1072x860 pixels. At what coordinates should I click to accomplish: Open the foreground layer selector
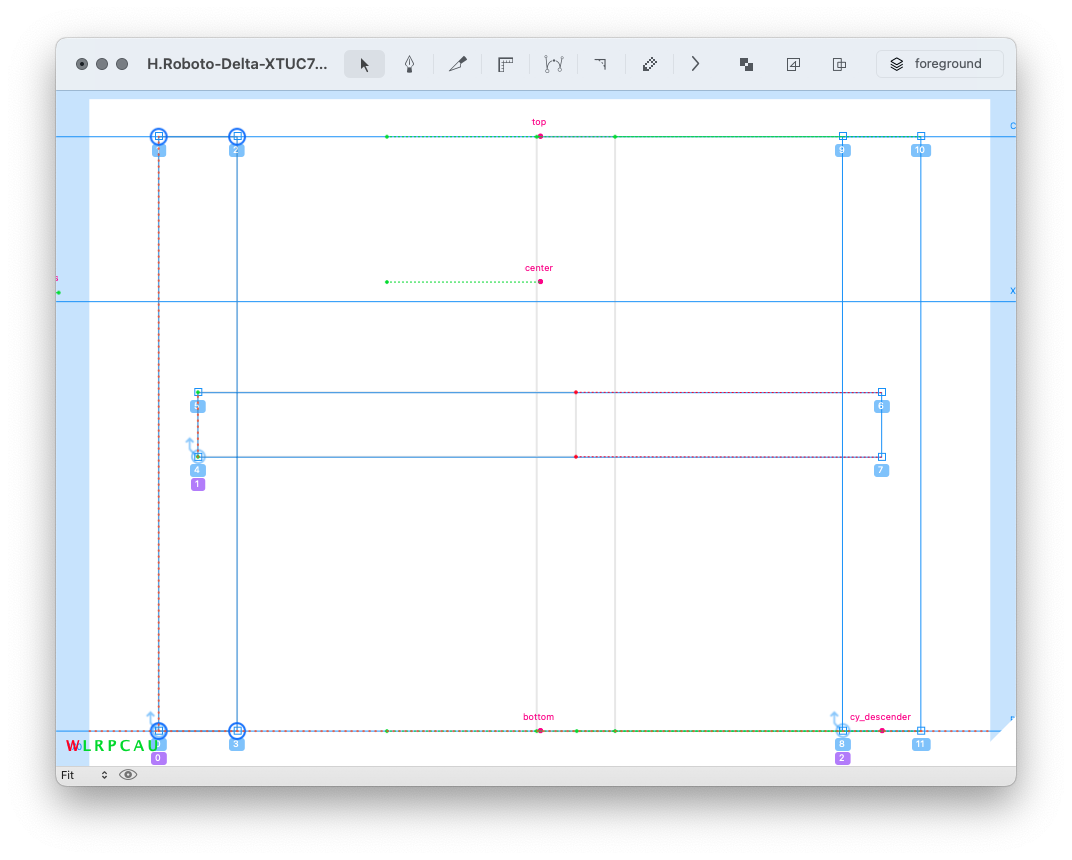pos(939,64)
